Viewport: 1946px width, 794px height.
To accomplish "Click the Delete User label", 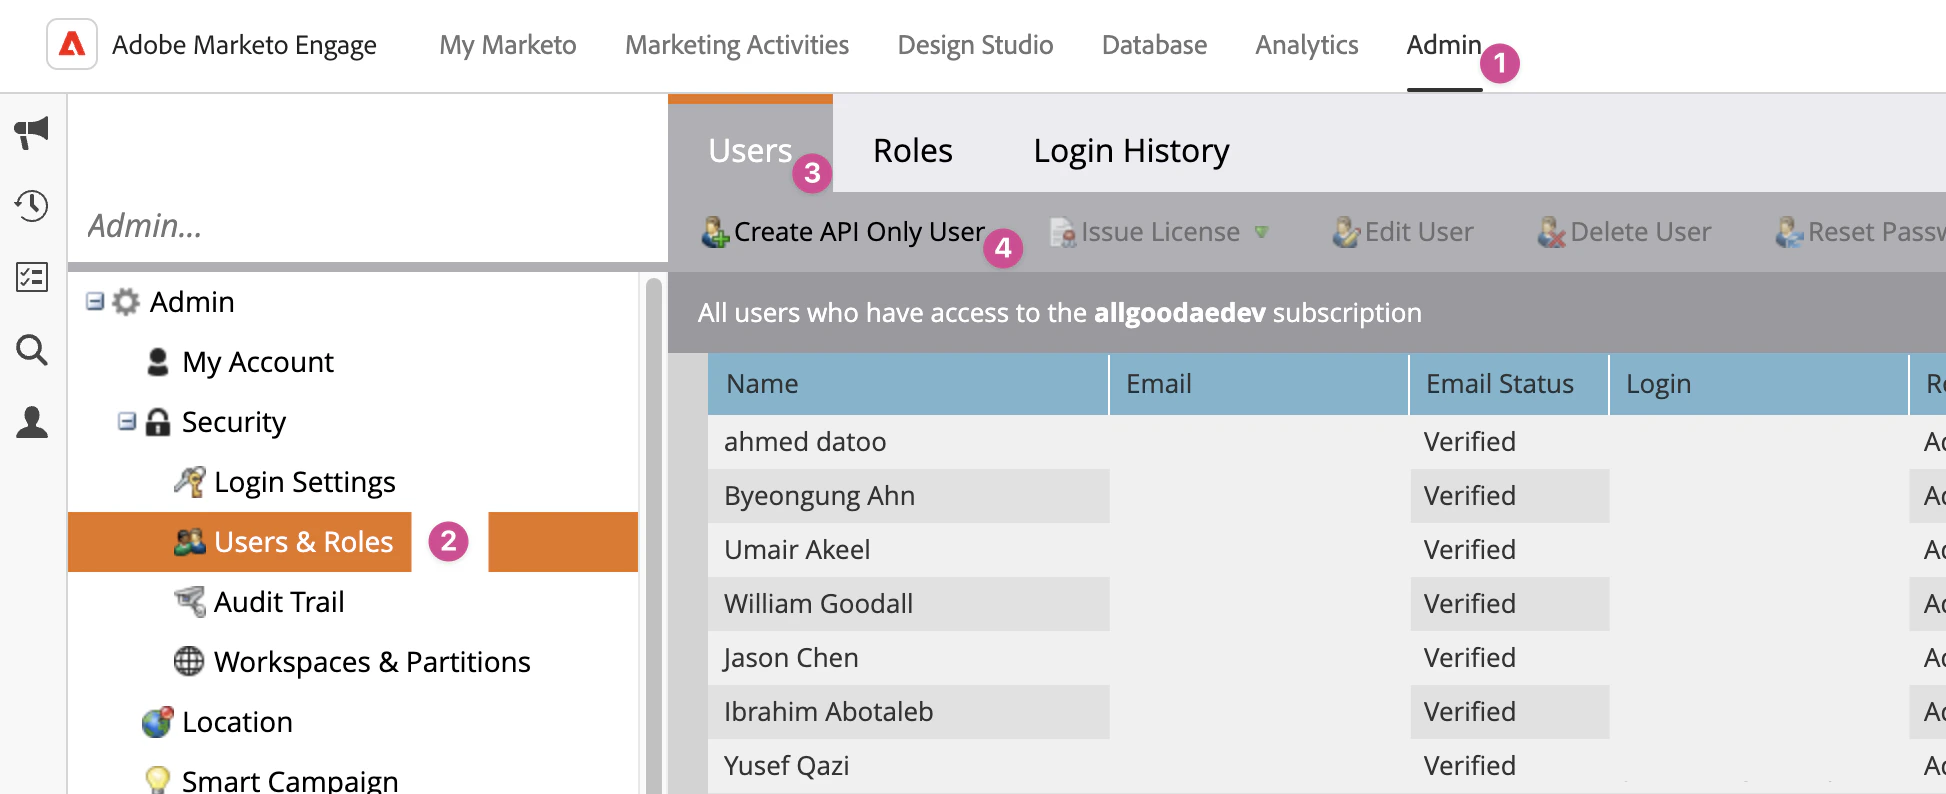I will click(1641, 232).
